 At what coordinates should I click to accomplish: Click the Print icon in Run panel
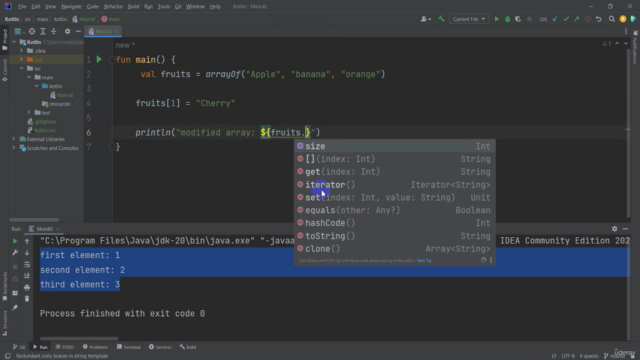(x=27, y=287)
